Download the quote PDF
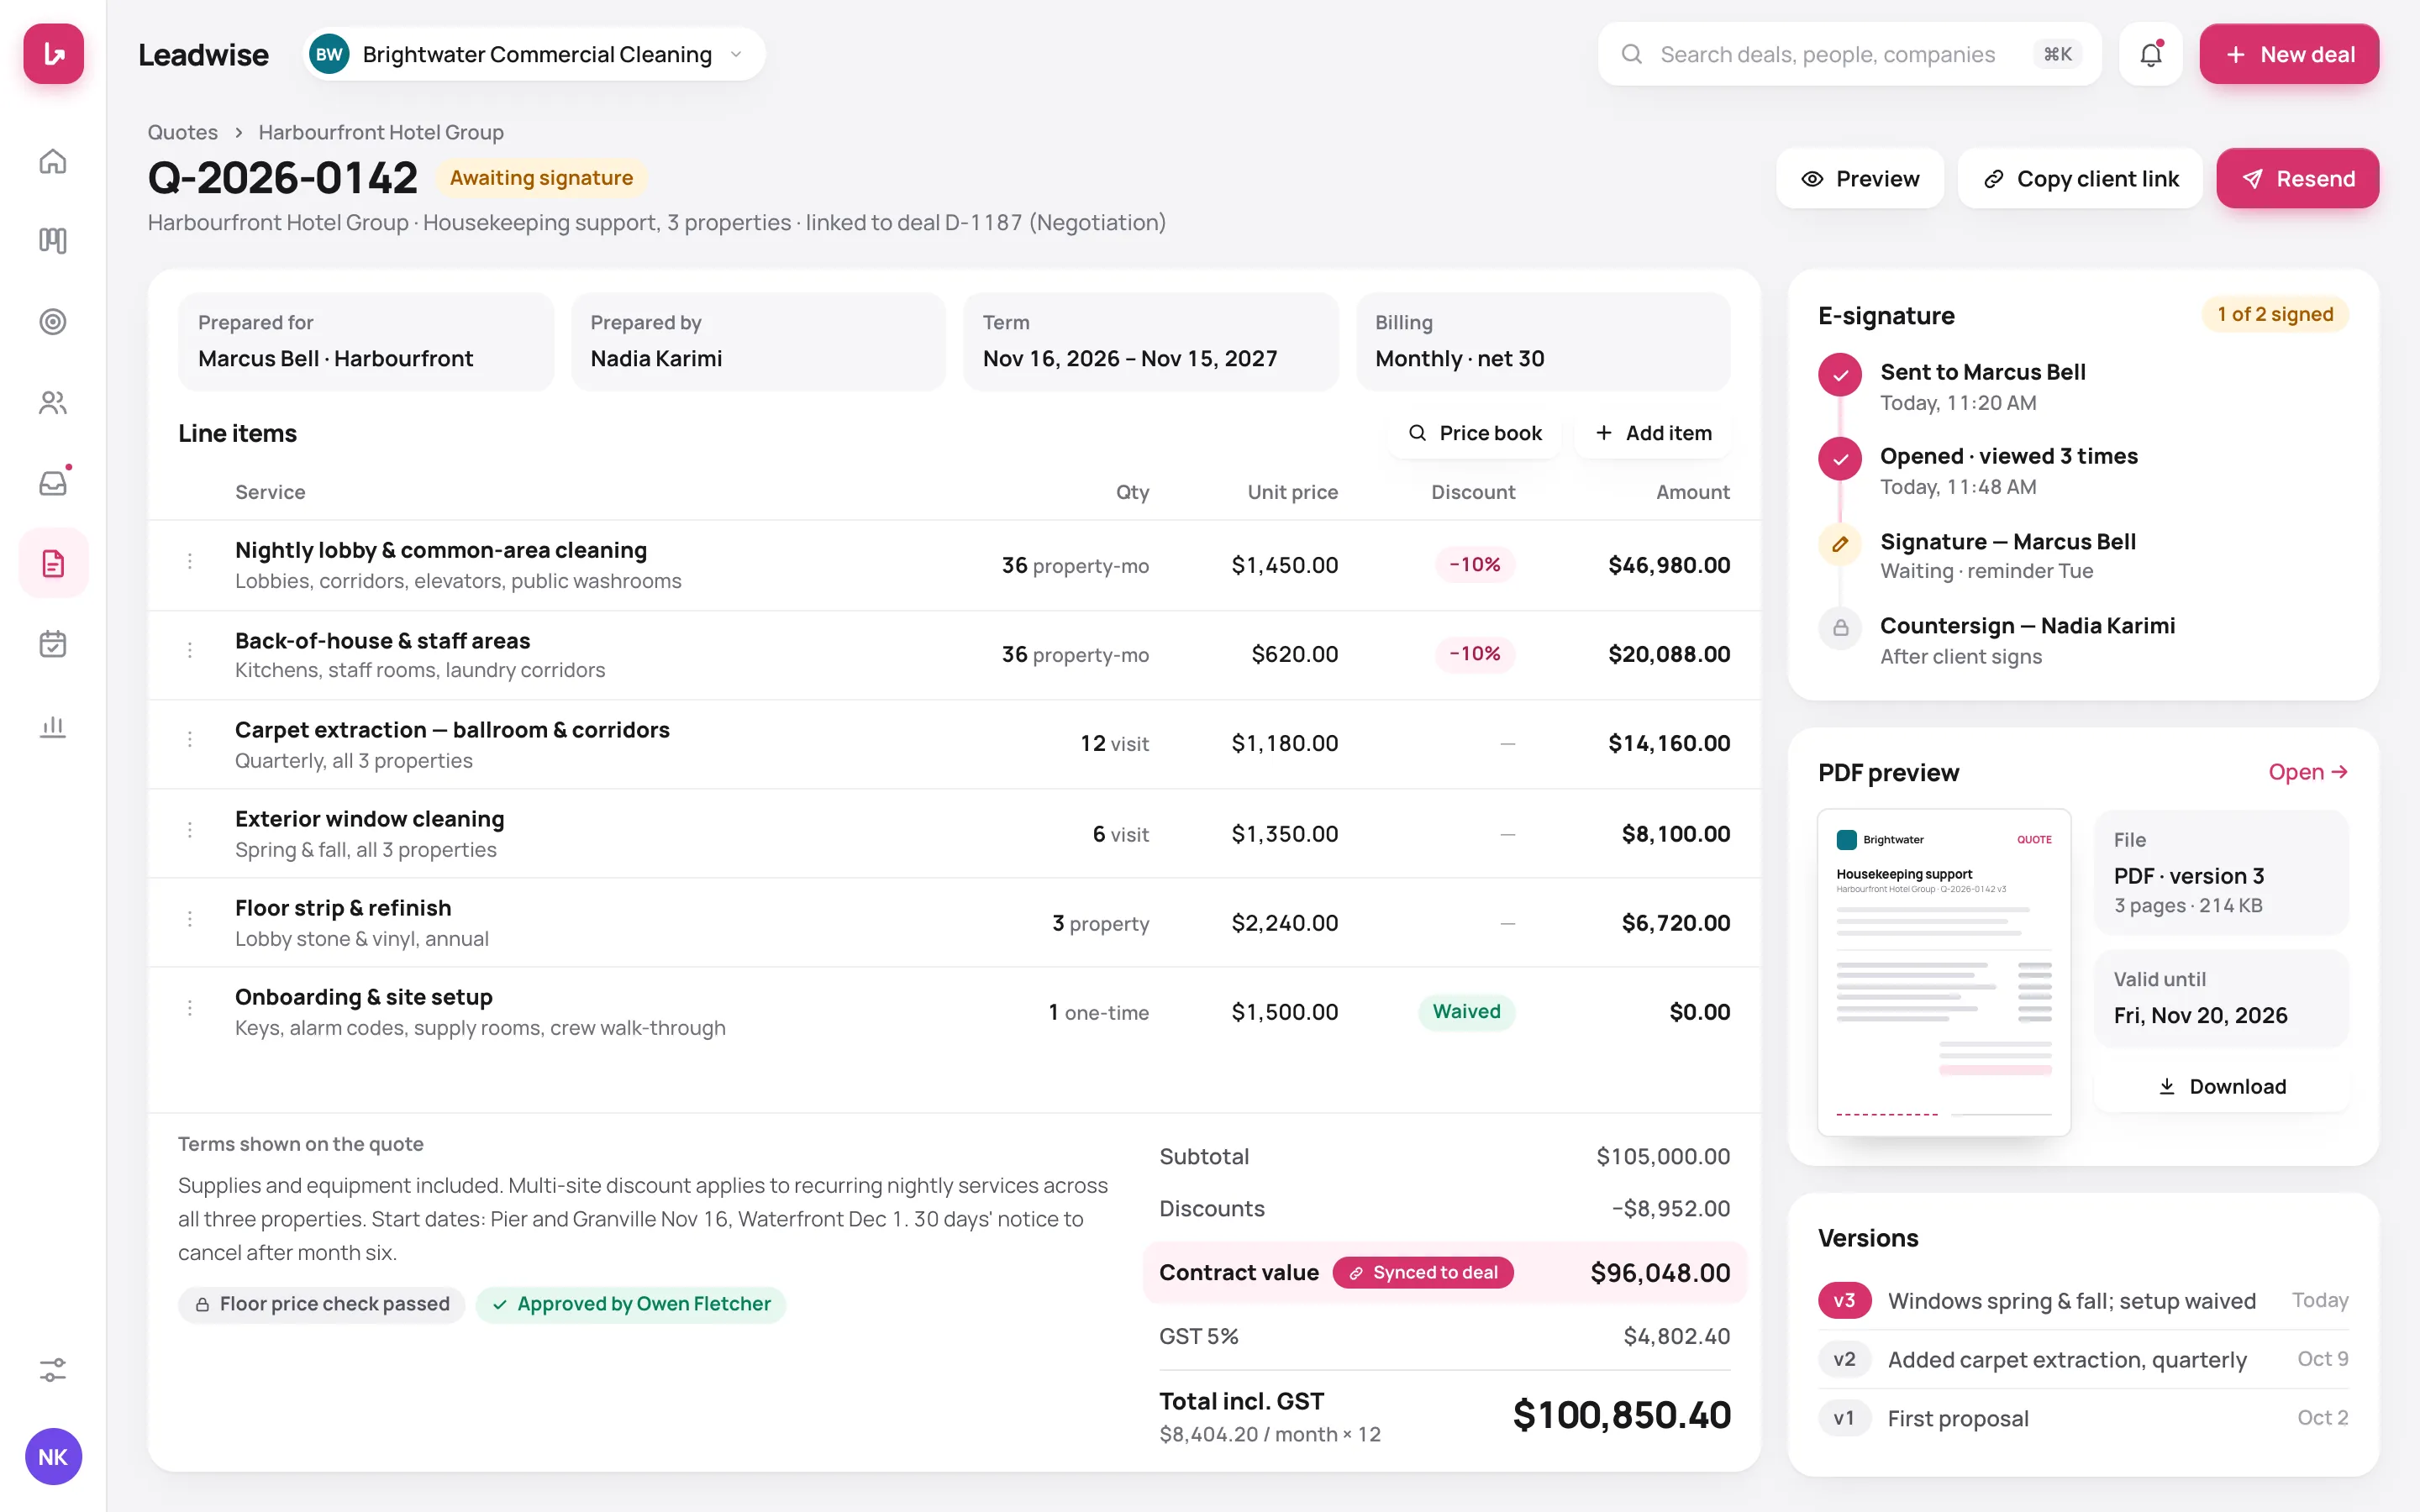2420x1512 pixels. 2221,1086
